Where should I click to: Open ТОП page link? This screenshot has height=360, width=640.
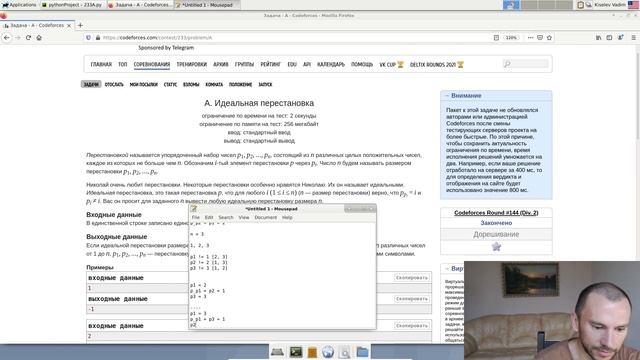click(122, 64)
